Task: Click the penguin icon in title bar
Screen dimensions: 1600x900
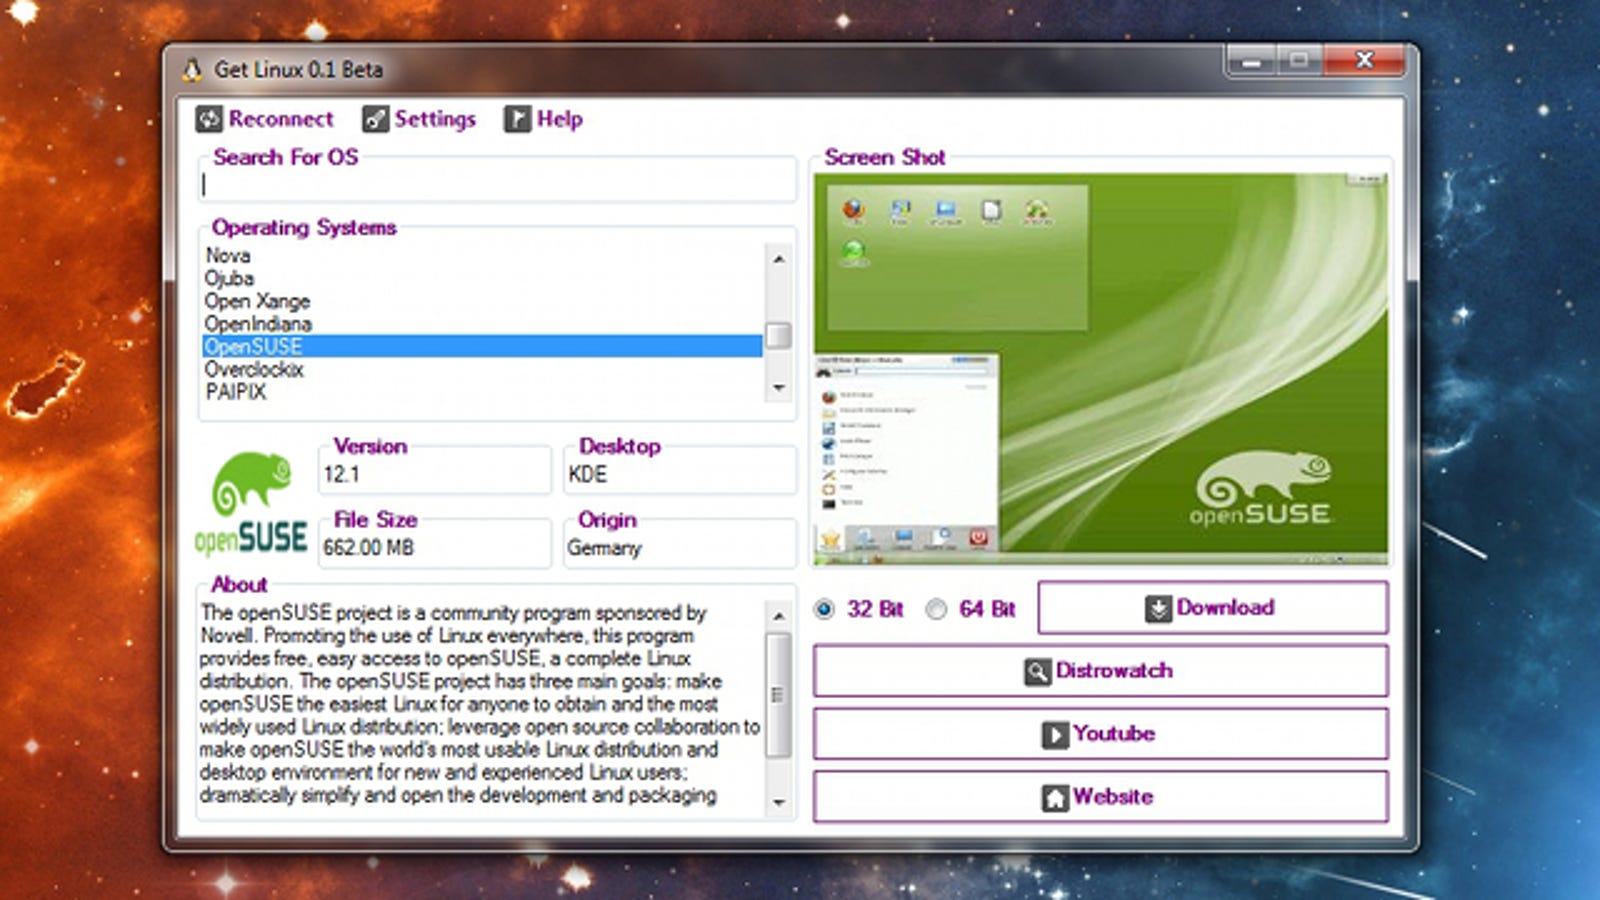Action: (192, 70)
